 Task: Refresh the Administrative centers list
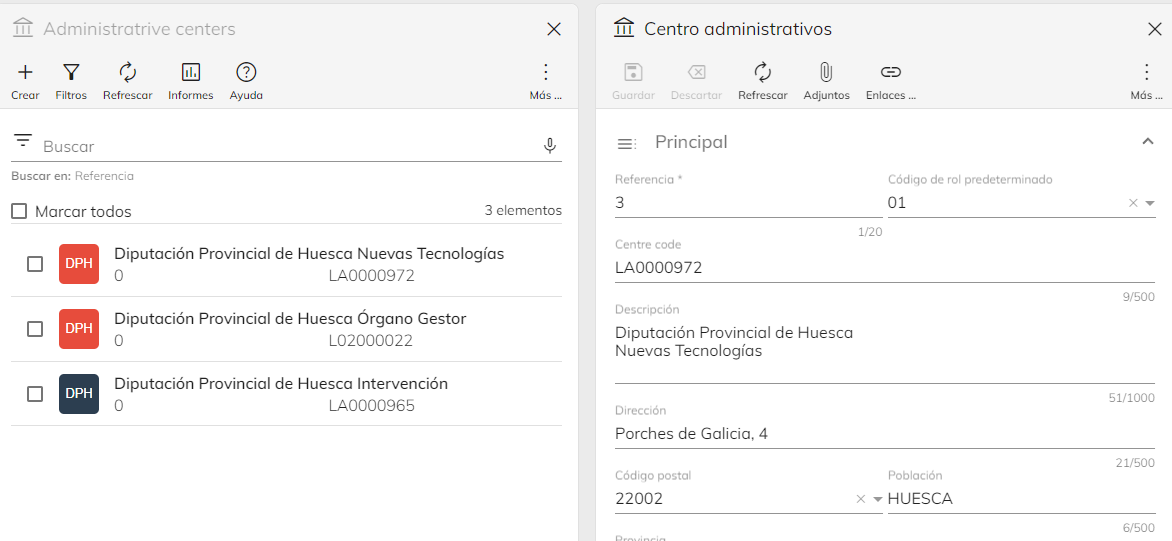127,72
